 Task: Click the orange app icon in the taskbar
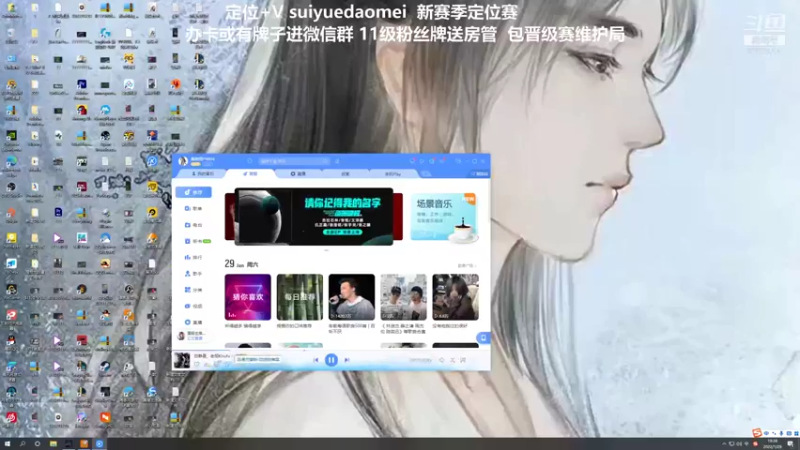coord(84,444)
